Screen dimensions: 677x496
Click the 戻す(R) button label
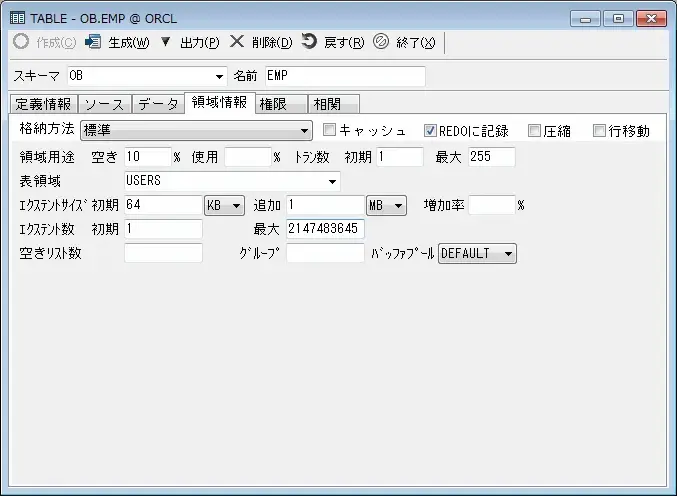[x=344, y=43]
